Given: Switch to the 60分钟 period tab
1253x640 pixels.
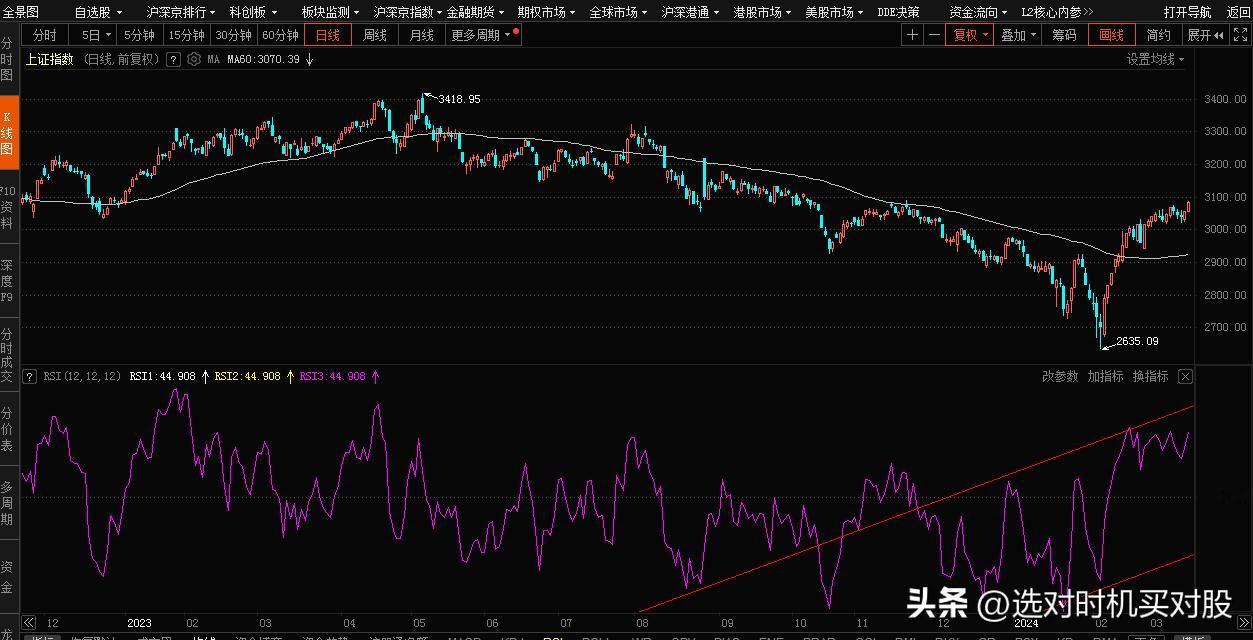Looking at the screenshot, I should 280,35.
